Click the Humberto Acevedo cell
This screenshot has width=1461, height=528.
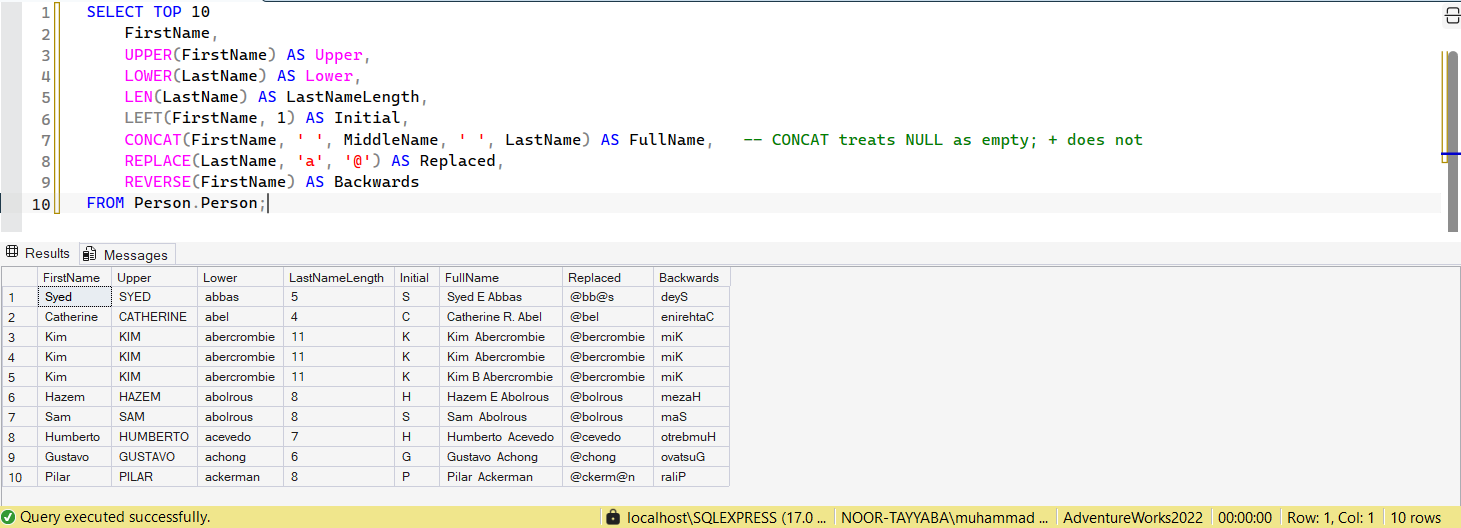point(501,437)
